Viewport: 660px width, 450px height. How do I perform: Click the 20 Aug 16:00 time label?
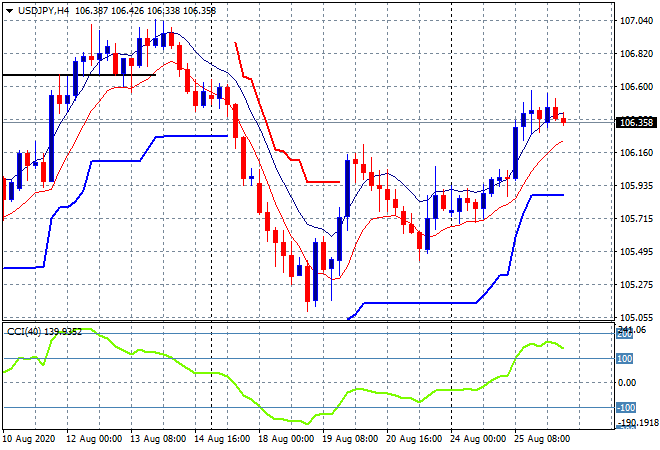coord(414,439)
